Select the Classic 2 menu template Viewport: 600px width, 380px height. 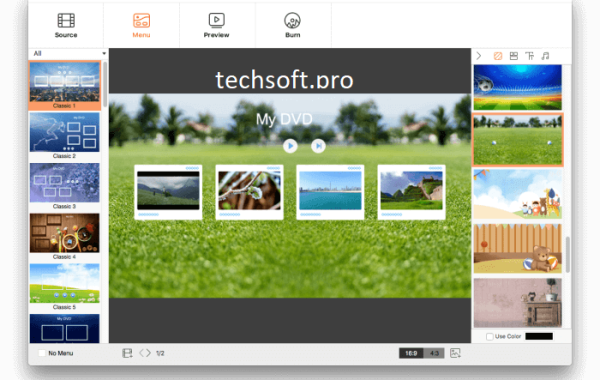pyautogui.click(x=65, y=135)
